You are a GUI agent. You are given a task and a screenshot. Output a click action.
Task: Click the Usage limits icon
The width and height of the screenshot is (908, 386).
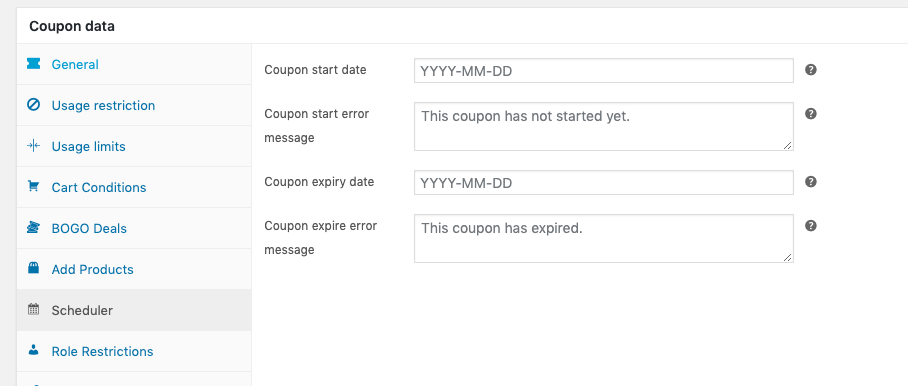point(34,146)
